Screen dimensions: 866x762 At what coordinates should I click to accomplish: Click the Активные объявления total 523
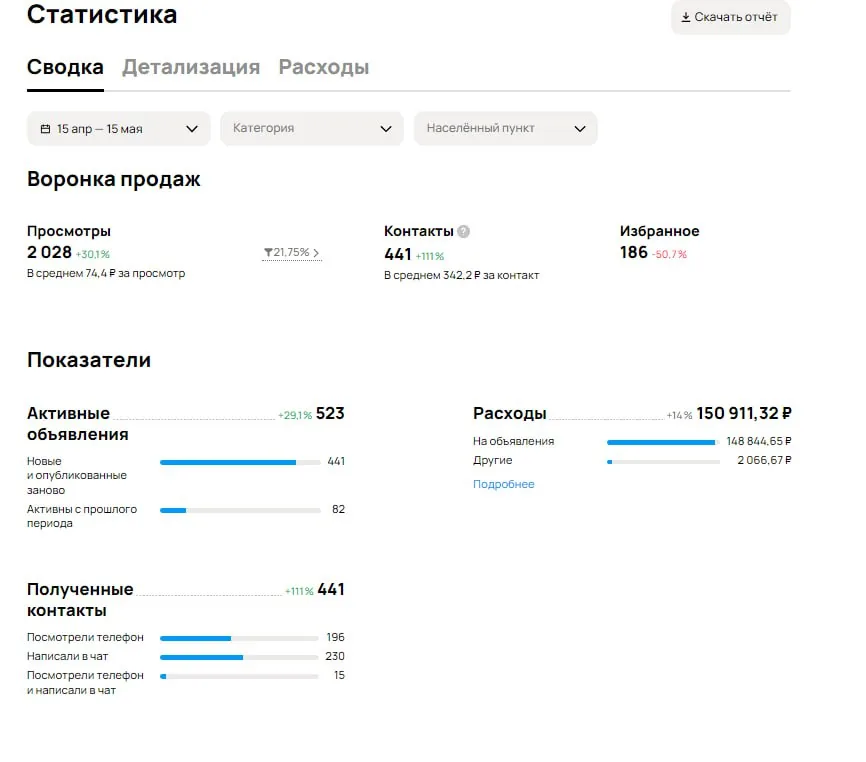tap(330, 414)
